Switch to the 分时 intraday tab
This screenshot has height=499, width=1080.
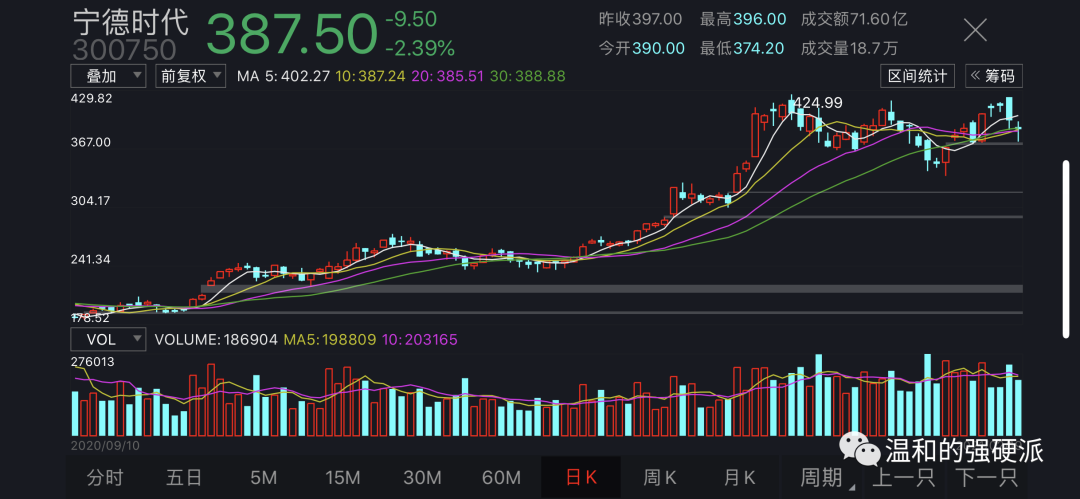[x=106, y=478]
